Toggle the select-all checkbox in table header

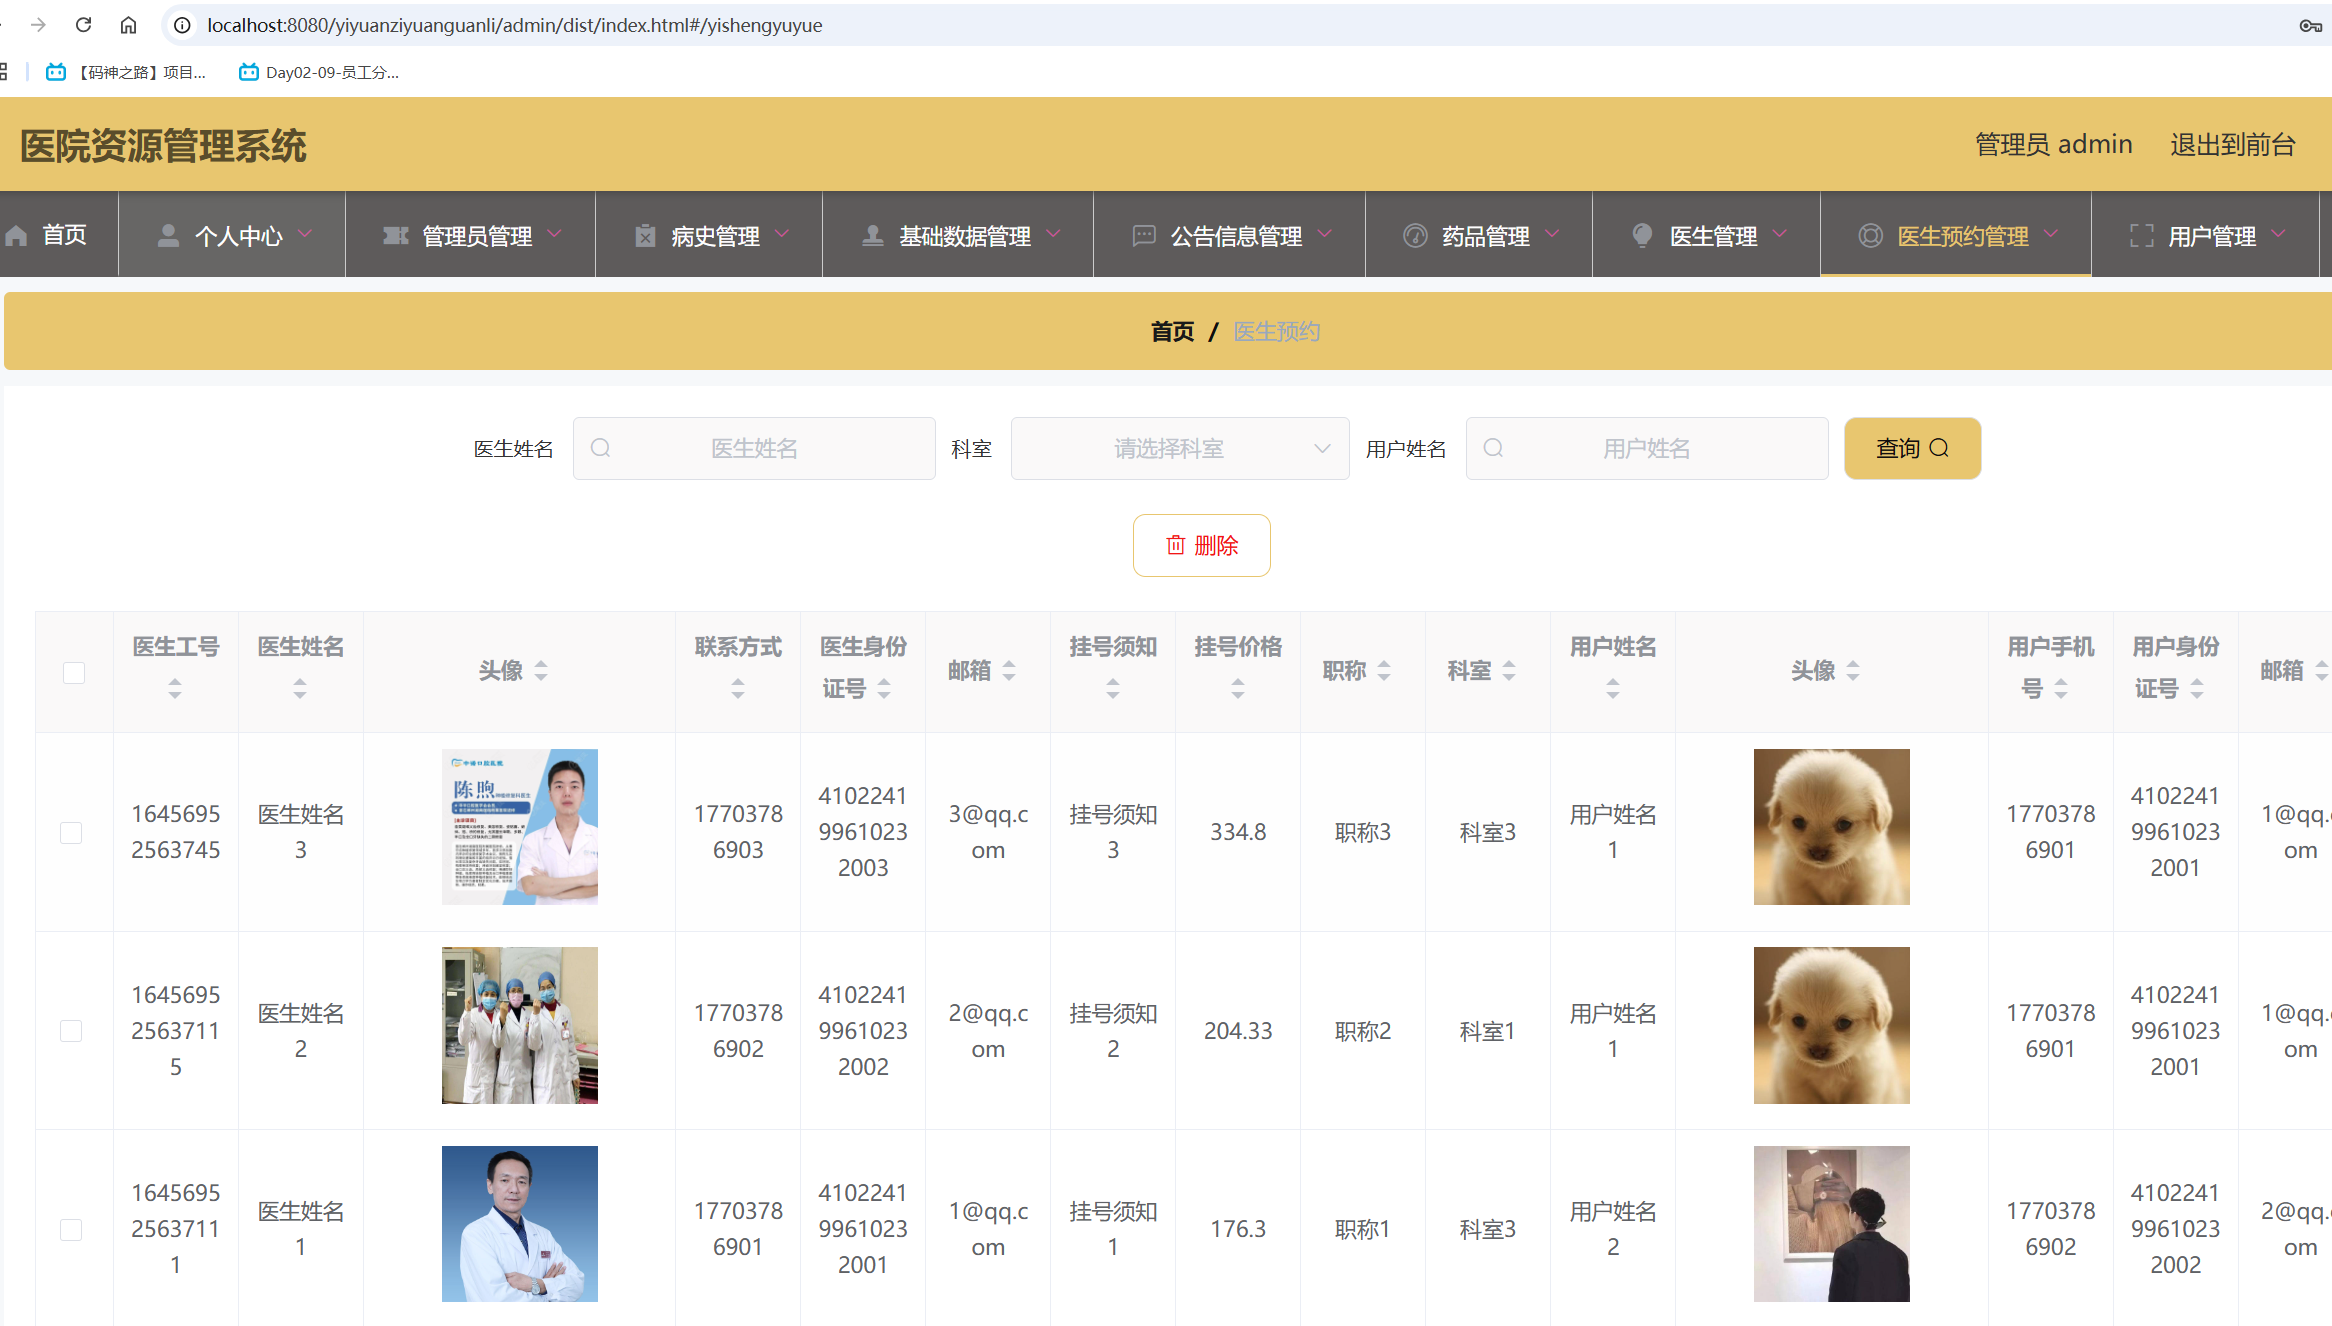pyautogui.click(x=74, y=672)
